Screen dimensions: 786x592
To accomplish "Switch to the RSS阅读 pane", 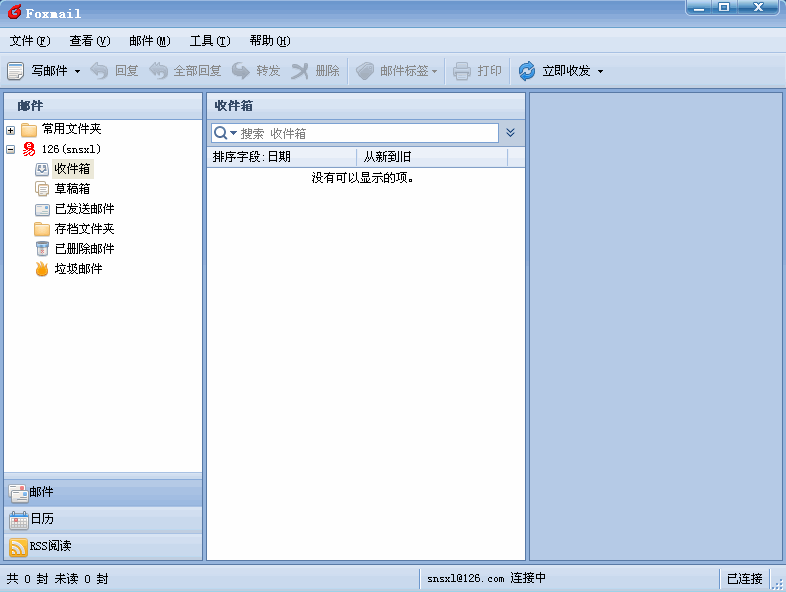I will point(103,546).
